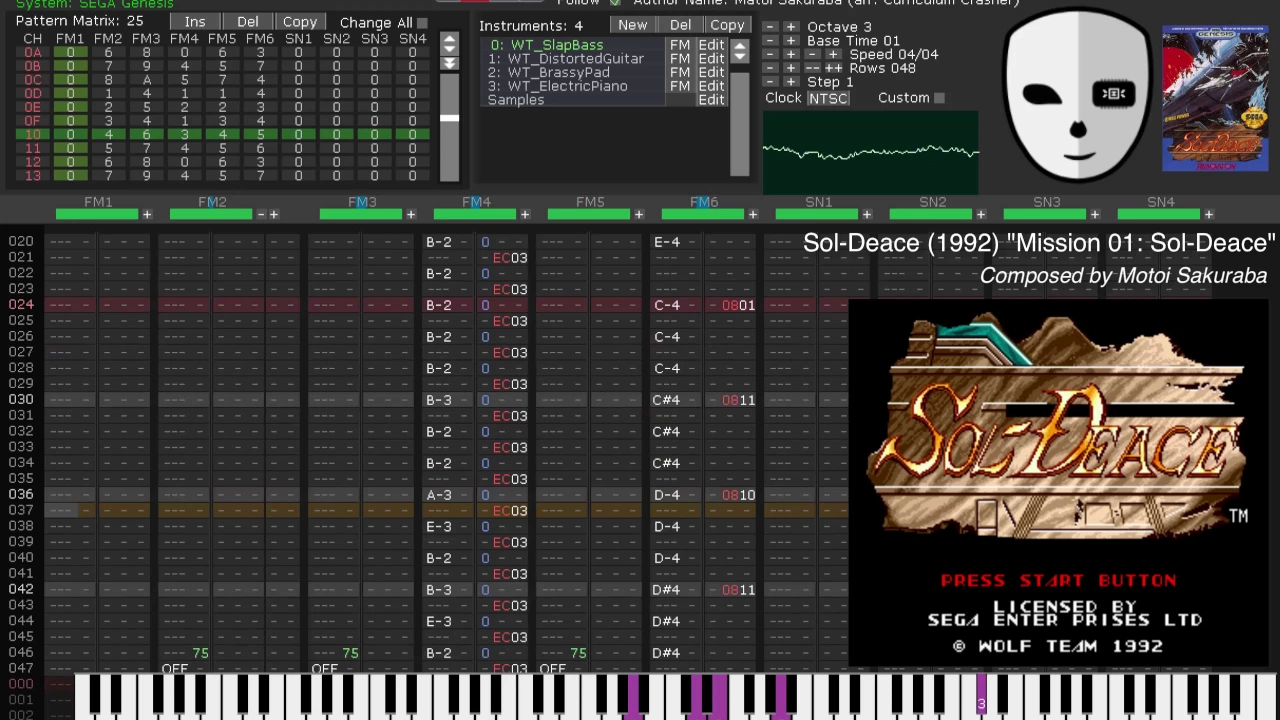Select the WT_SlapBass instrument
Image resolution: width=1280 pixels, height=720 pixels.
(x=573, y=45)
